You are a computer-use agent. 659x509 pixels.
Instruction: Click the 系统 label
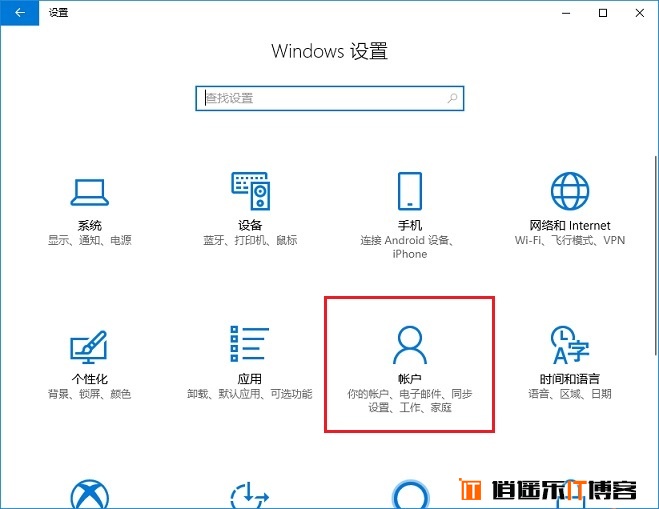click(x=90, y=226)
